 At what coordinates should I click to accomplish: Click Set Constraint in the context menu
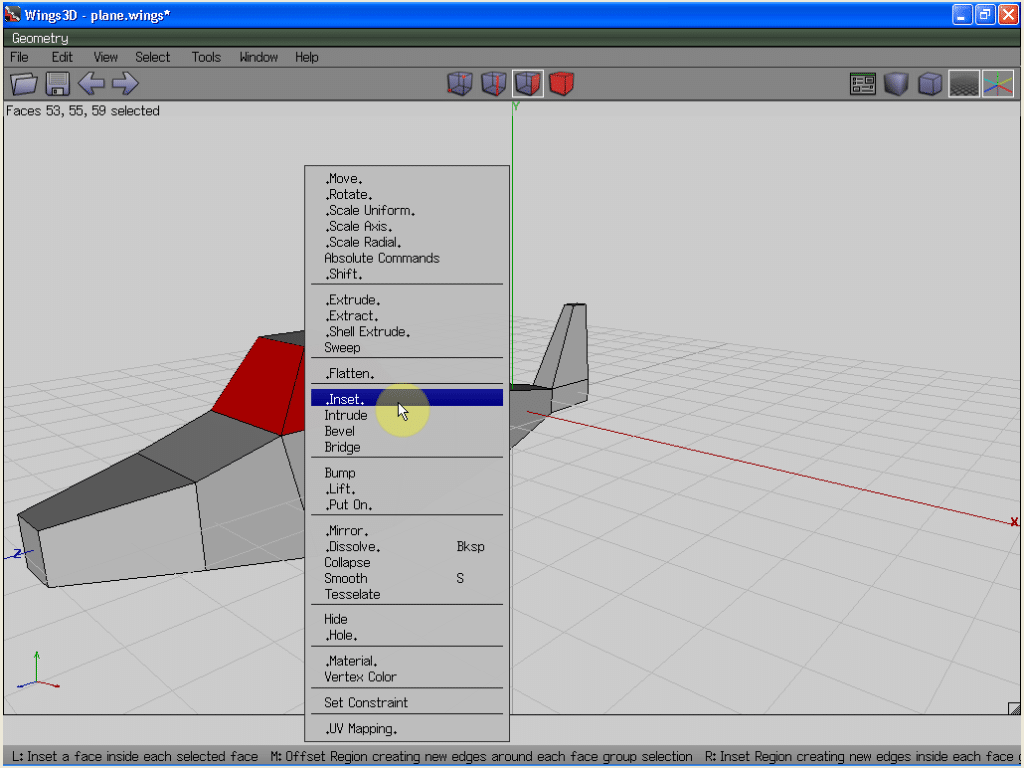tap(366, 703)
